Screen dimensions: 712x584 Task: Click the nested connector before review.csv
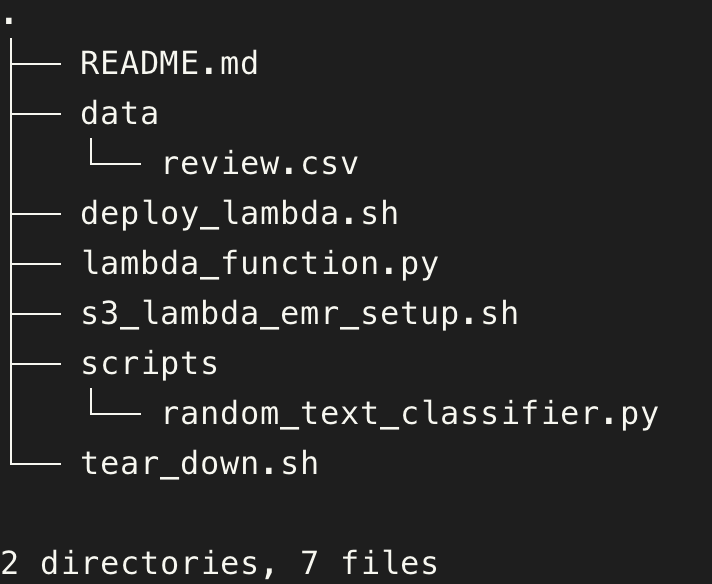click(x=116, y=160)
